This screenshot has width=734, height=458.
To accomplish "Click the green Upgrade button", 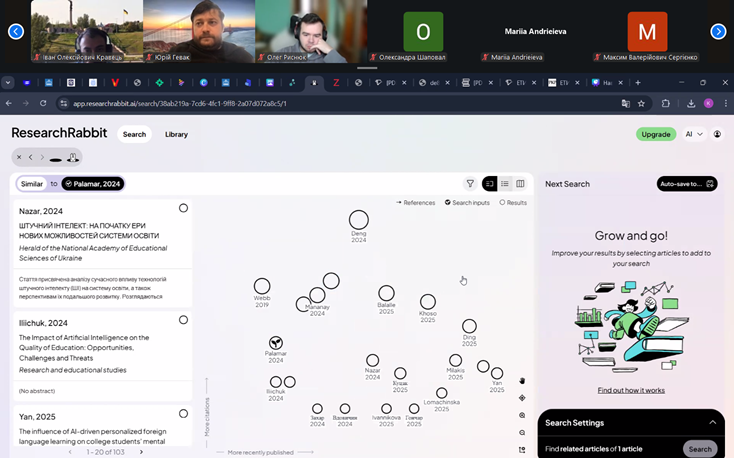I will click(x=655, y=134).
